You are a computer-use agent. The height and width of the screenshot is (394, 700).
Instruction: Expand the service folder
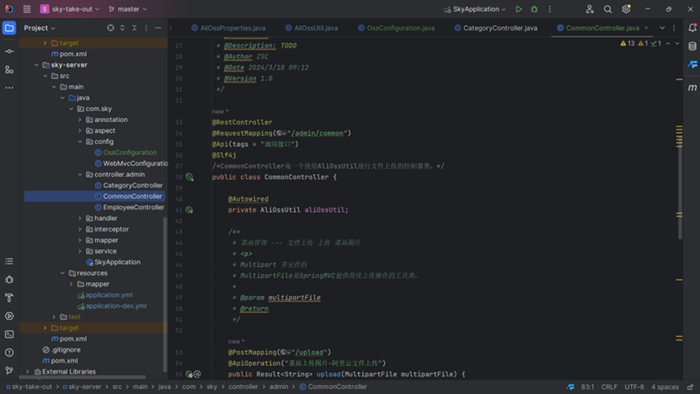click(80, 251)
